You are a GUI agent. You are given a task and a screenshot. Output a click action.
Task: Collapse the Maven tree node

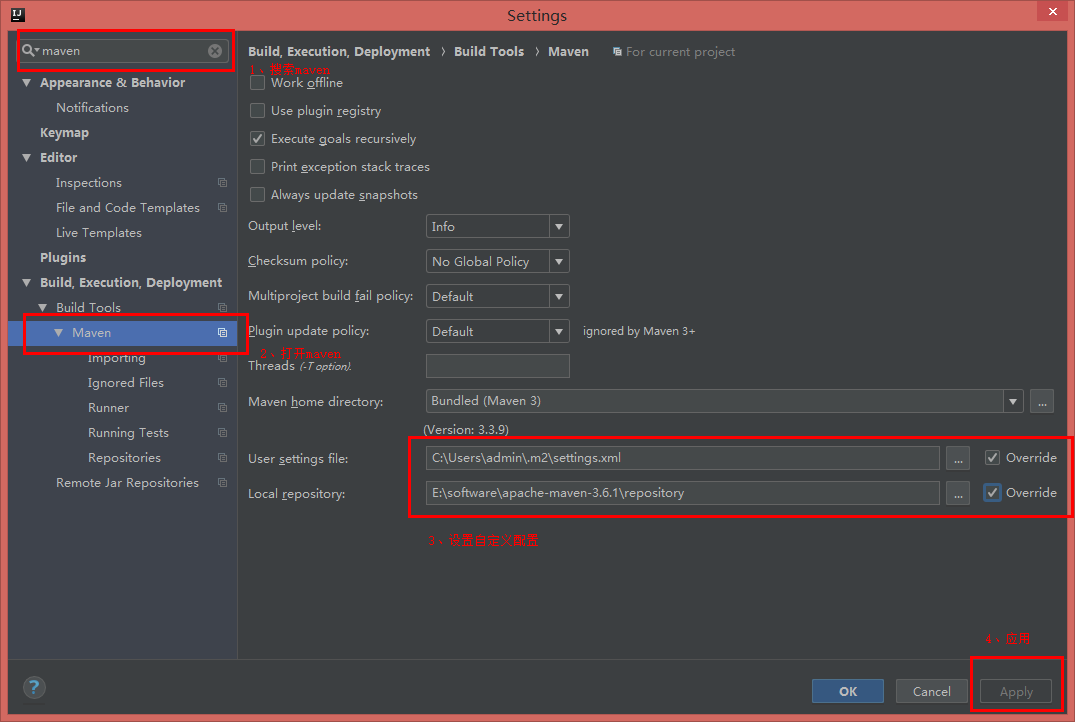58,333
